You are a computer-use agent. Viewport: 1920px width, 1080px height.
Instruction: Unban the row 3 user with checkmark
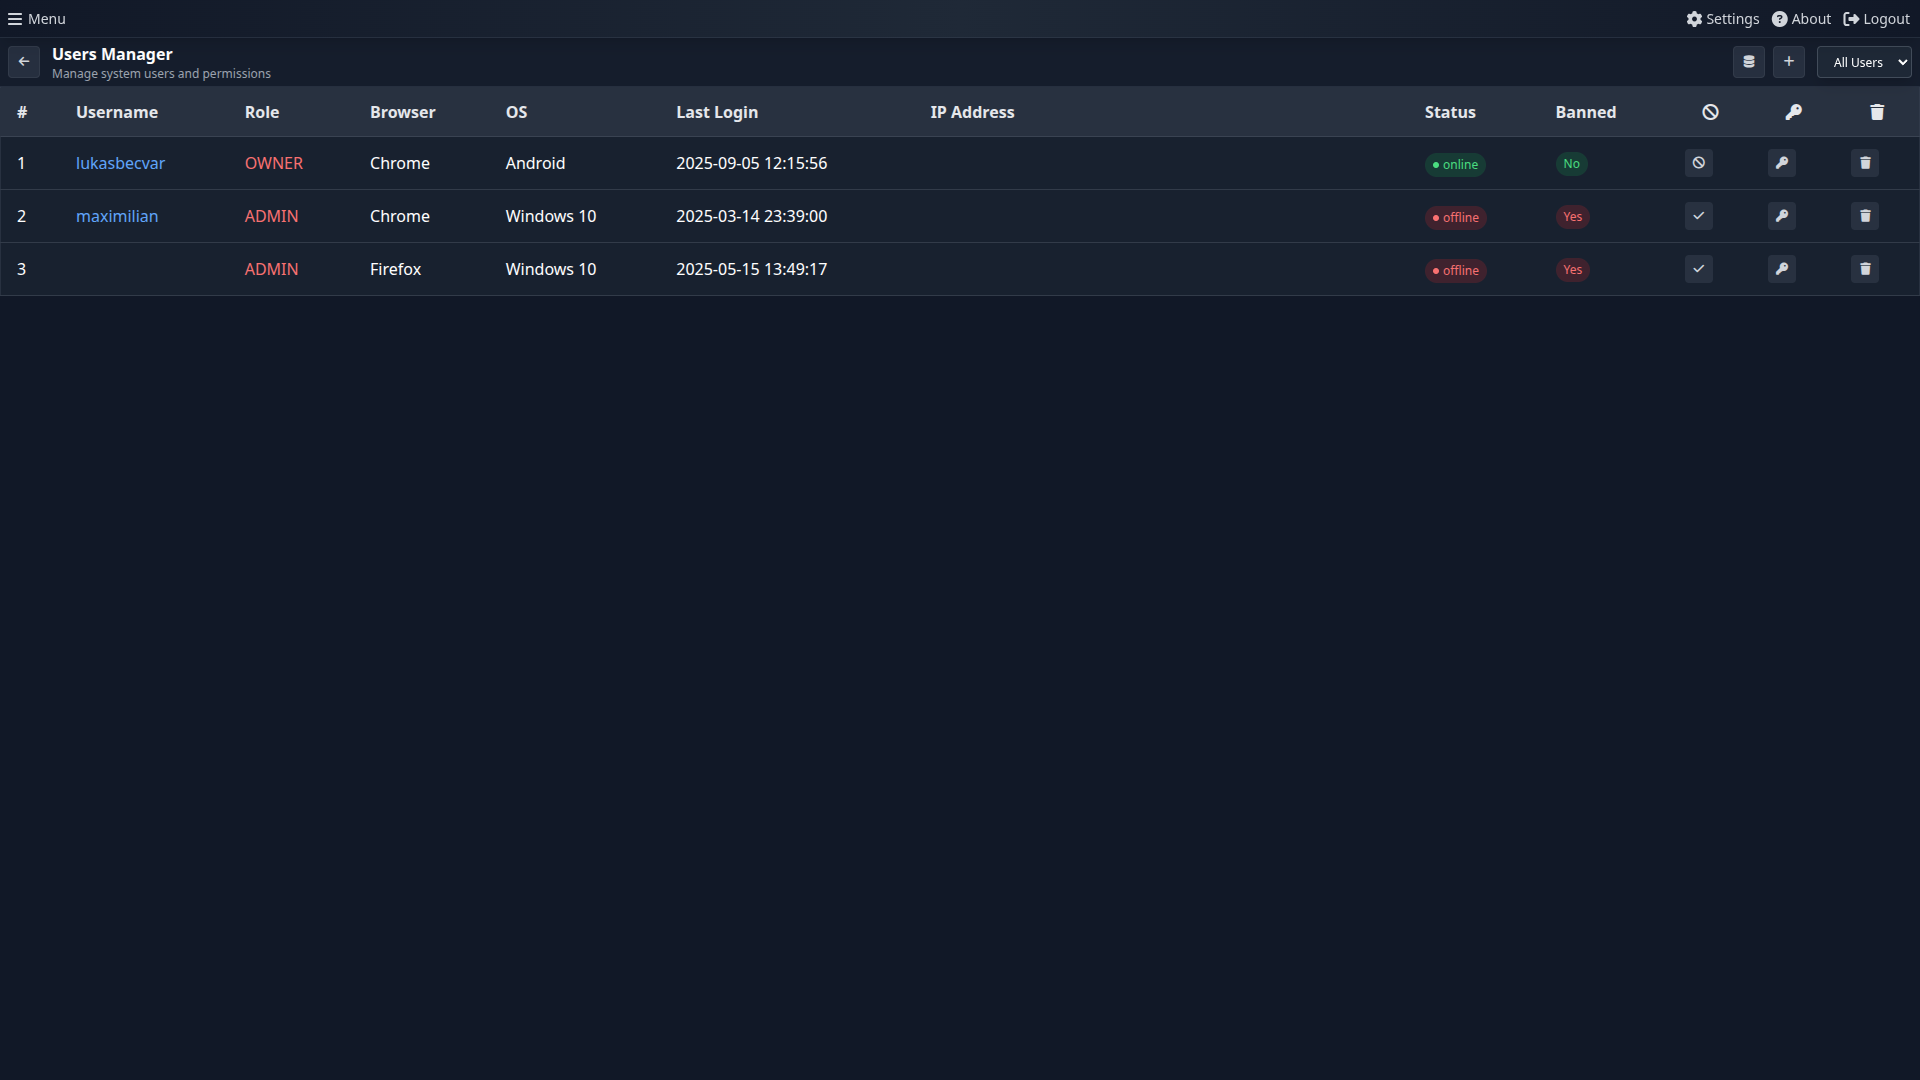click(1698, 269)
